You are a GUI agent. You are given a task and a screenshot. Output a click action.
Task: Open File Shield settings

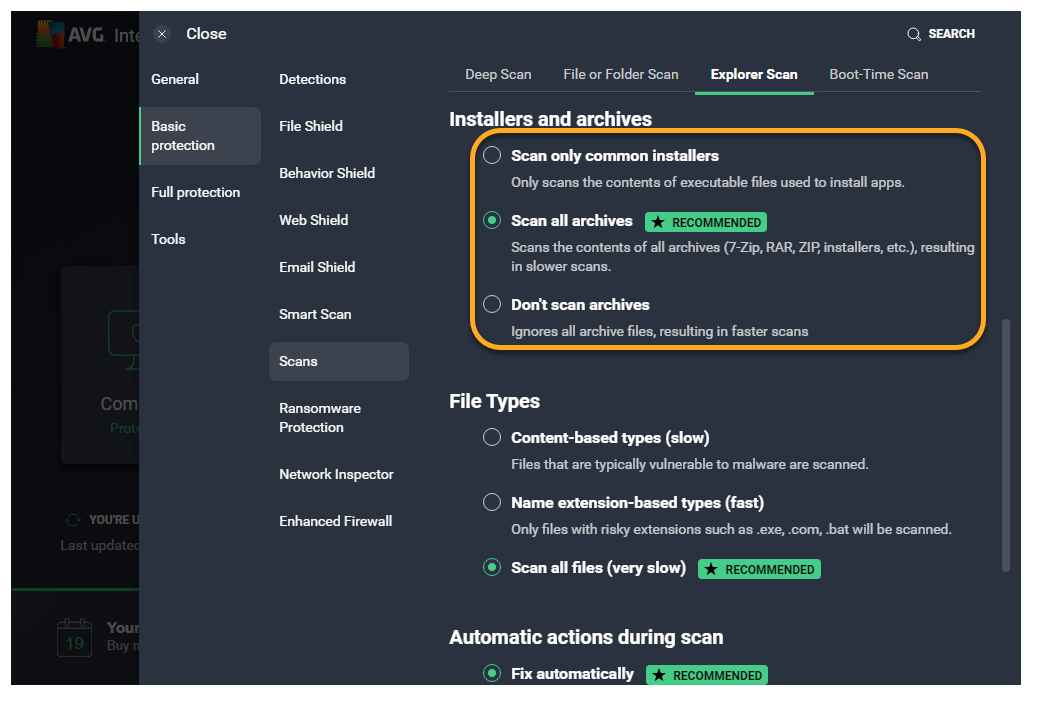[311, 127]
